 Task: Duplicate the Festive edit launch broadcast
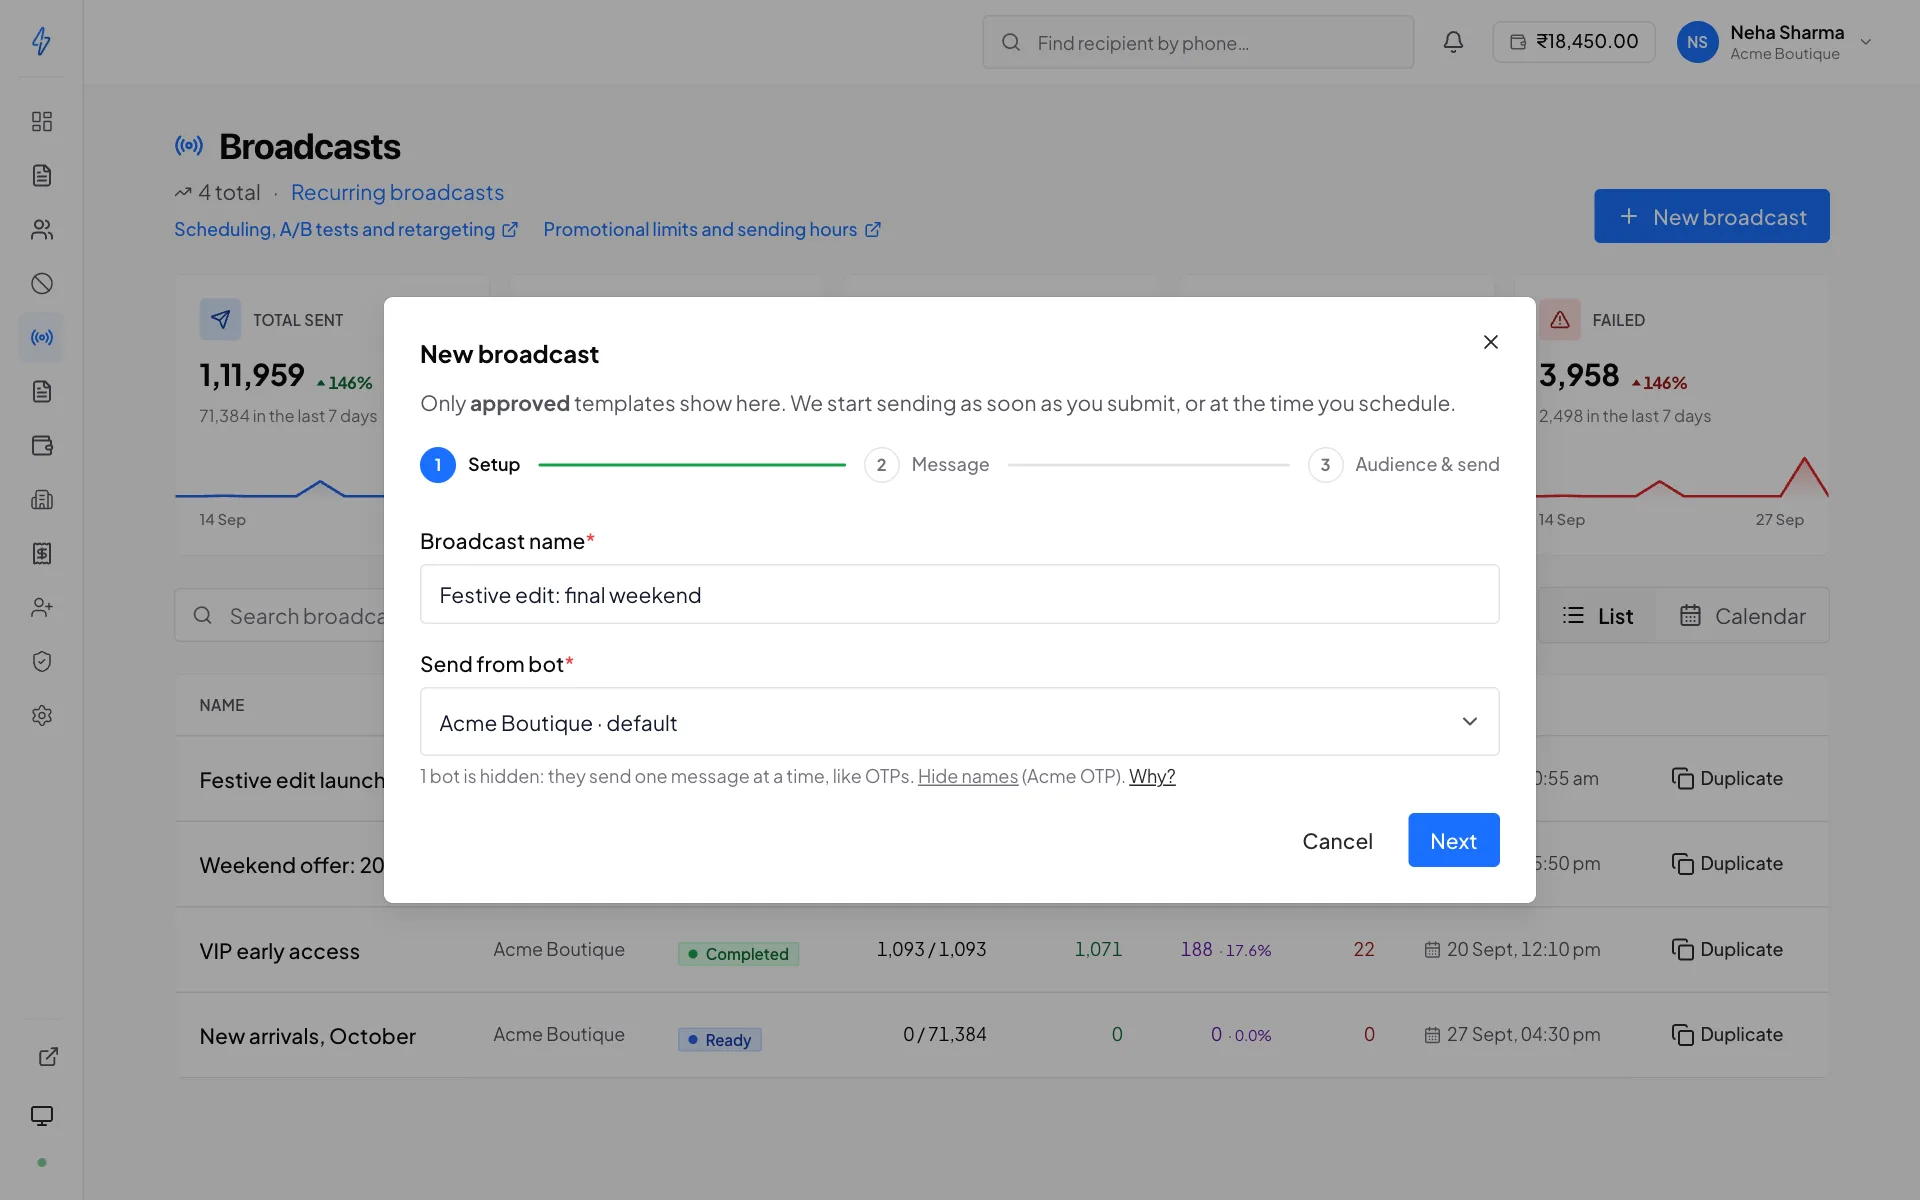(1727, 778)
